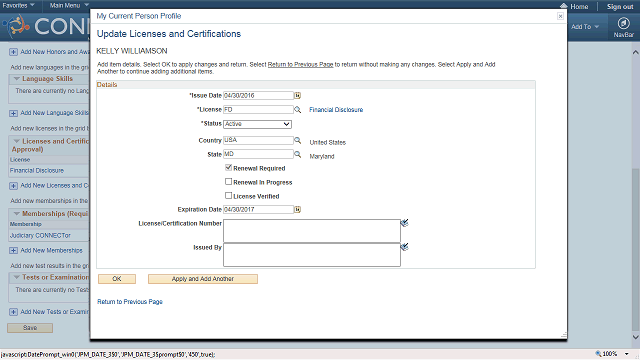Collapse the Memberships section
The image size is (640, 360).
[x=17, y=213]
